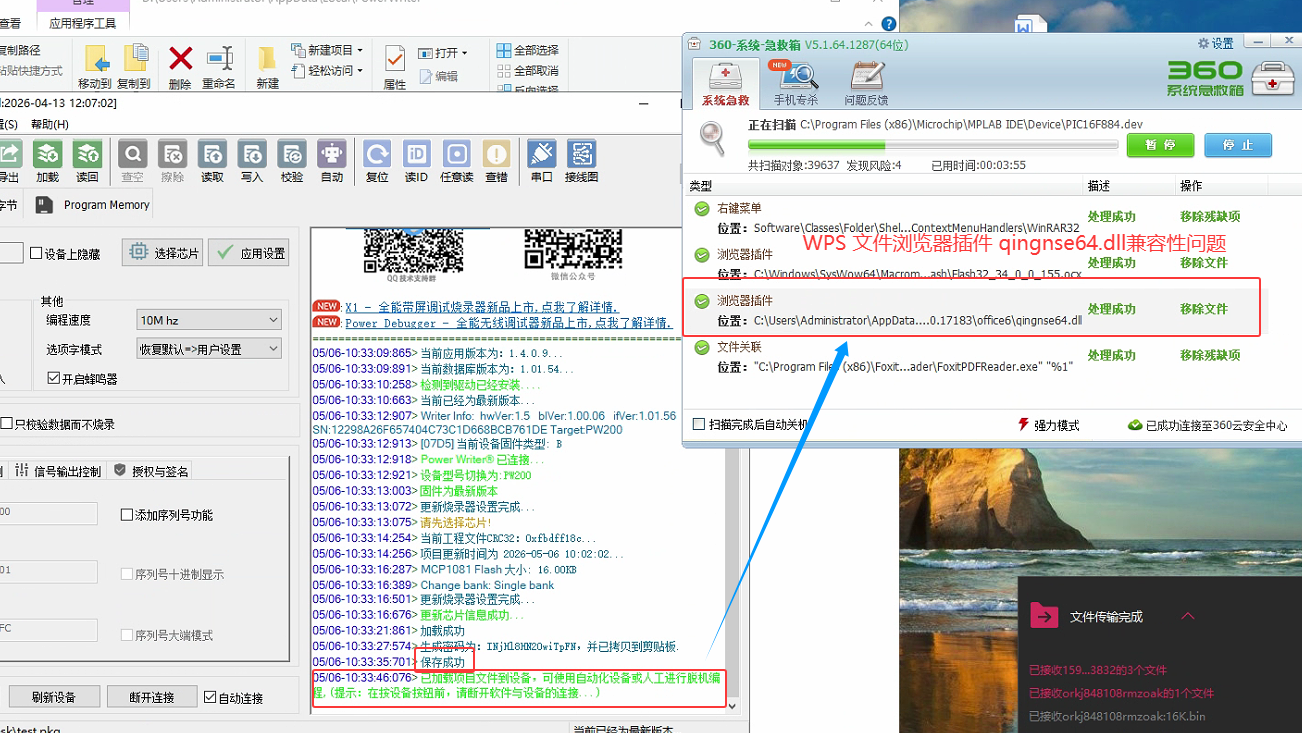
Task: Click the blue 停止 button in 360
Action: [x=1238, y=145]
